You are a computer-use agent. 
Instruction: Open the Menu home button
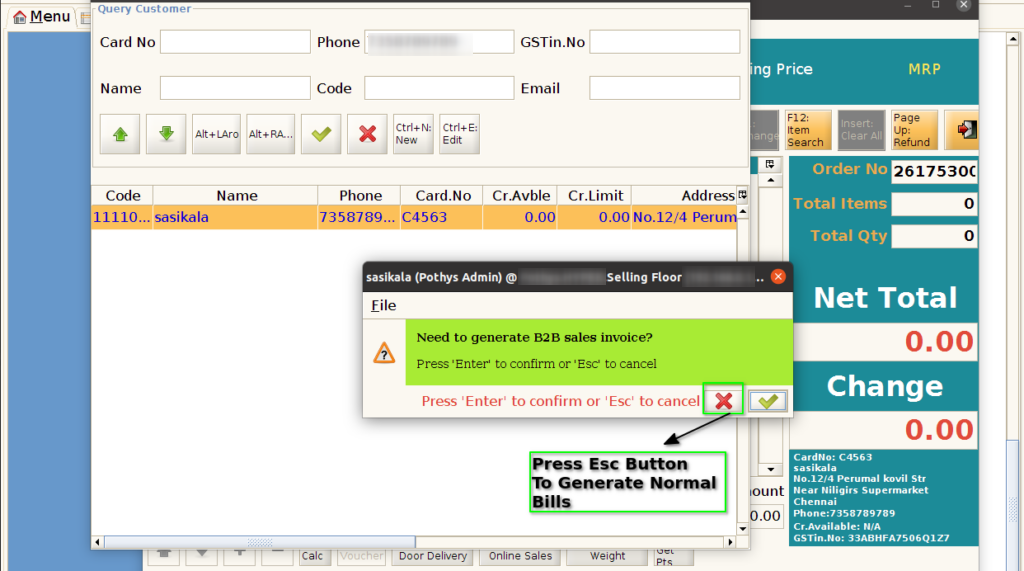point(42,16)
